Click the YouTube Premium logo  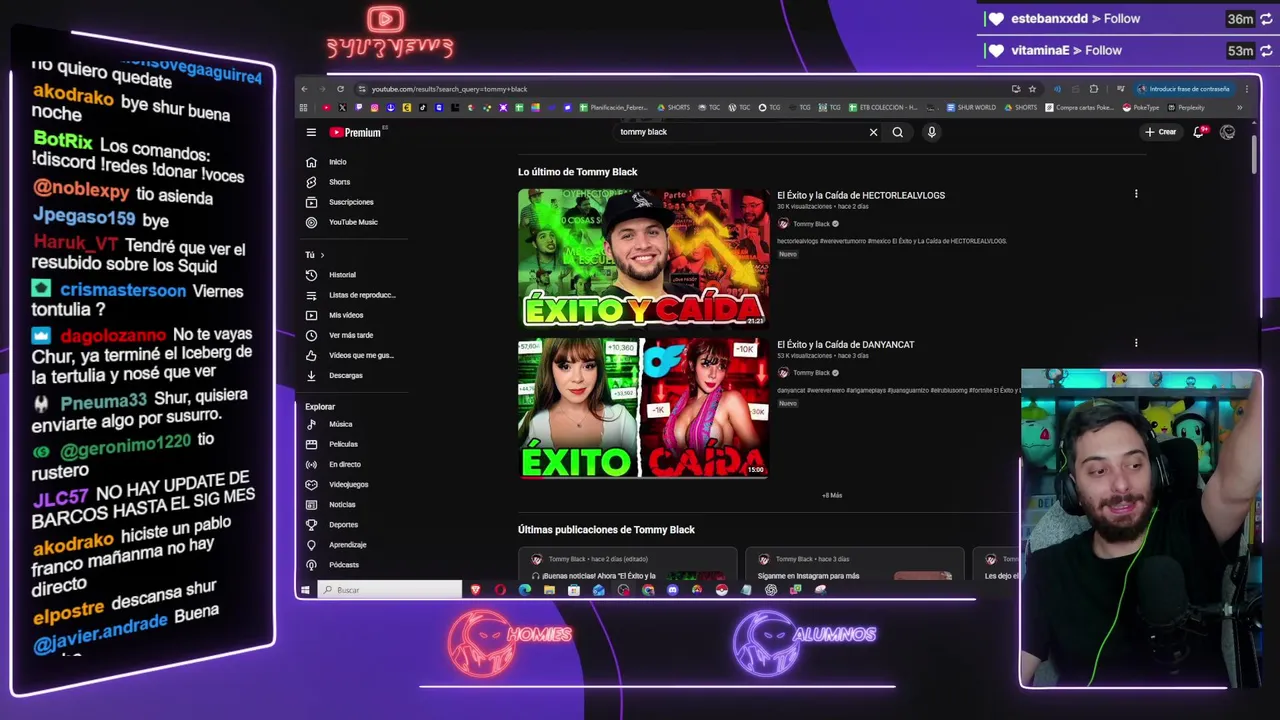[356, 132]
